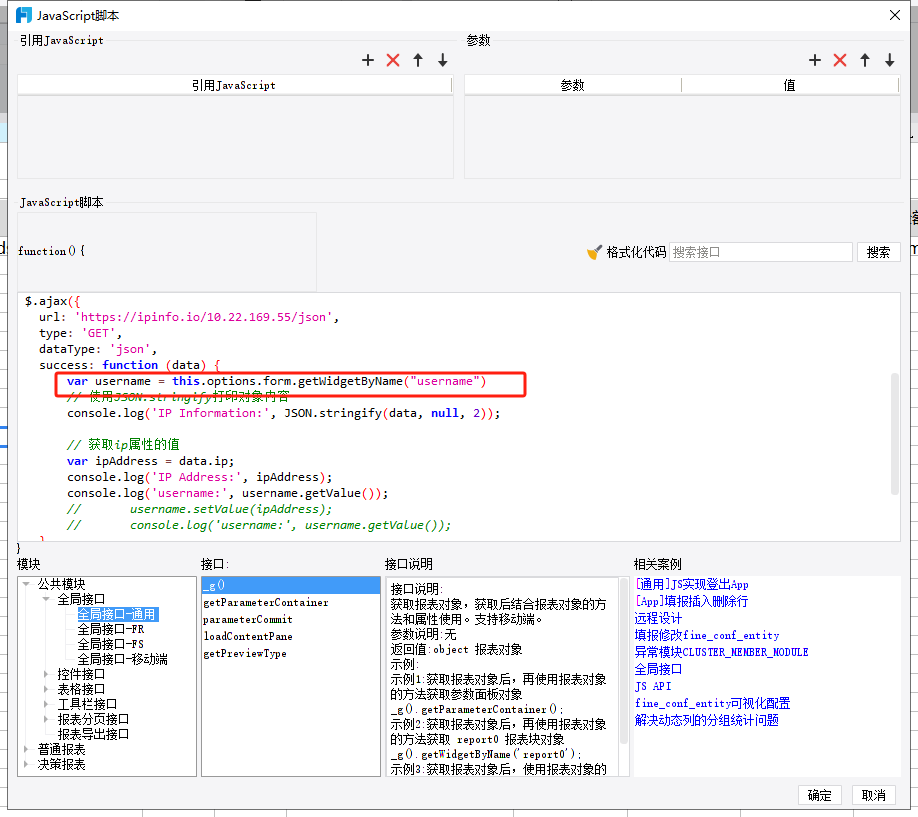Expand the 普通报表 tree node
This screenshot has height=817, width=918.
pyautogui.click(x=26, y=749)
